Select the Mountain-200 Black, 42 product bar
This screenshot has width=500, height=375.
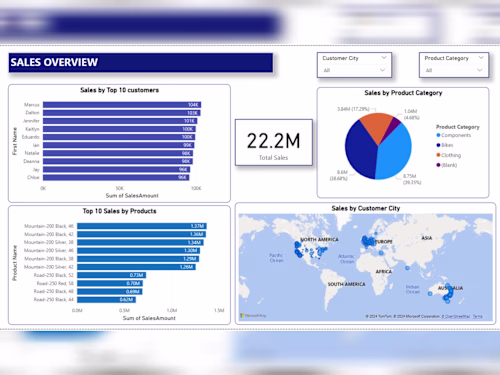(141, 234)
